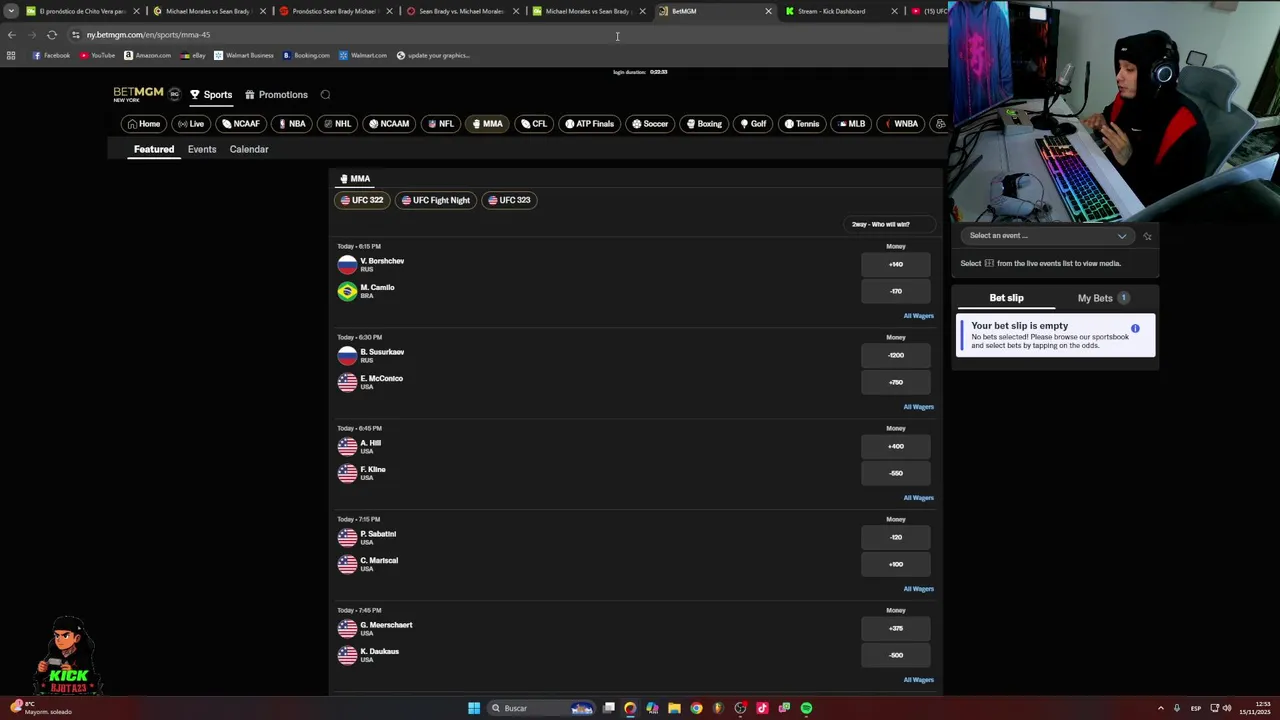Open TikTok from the taskbar
This screenshot has height=720, width=1280.
(762, 708)
